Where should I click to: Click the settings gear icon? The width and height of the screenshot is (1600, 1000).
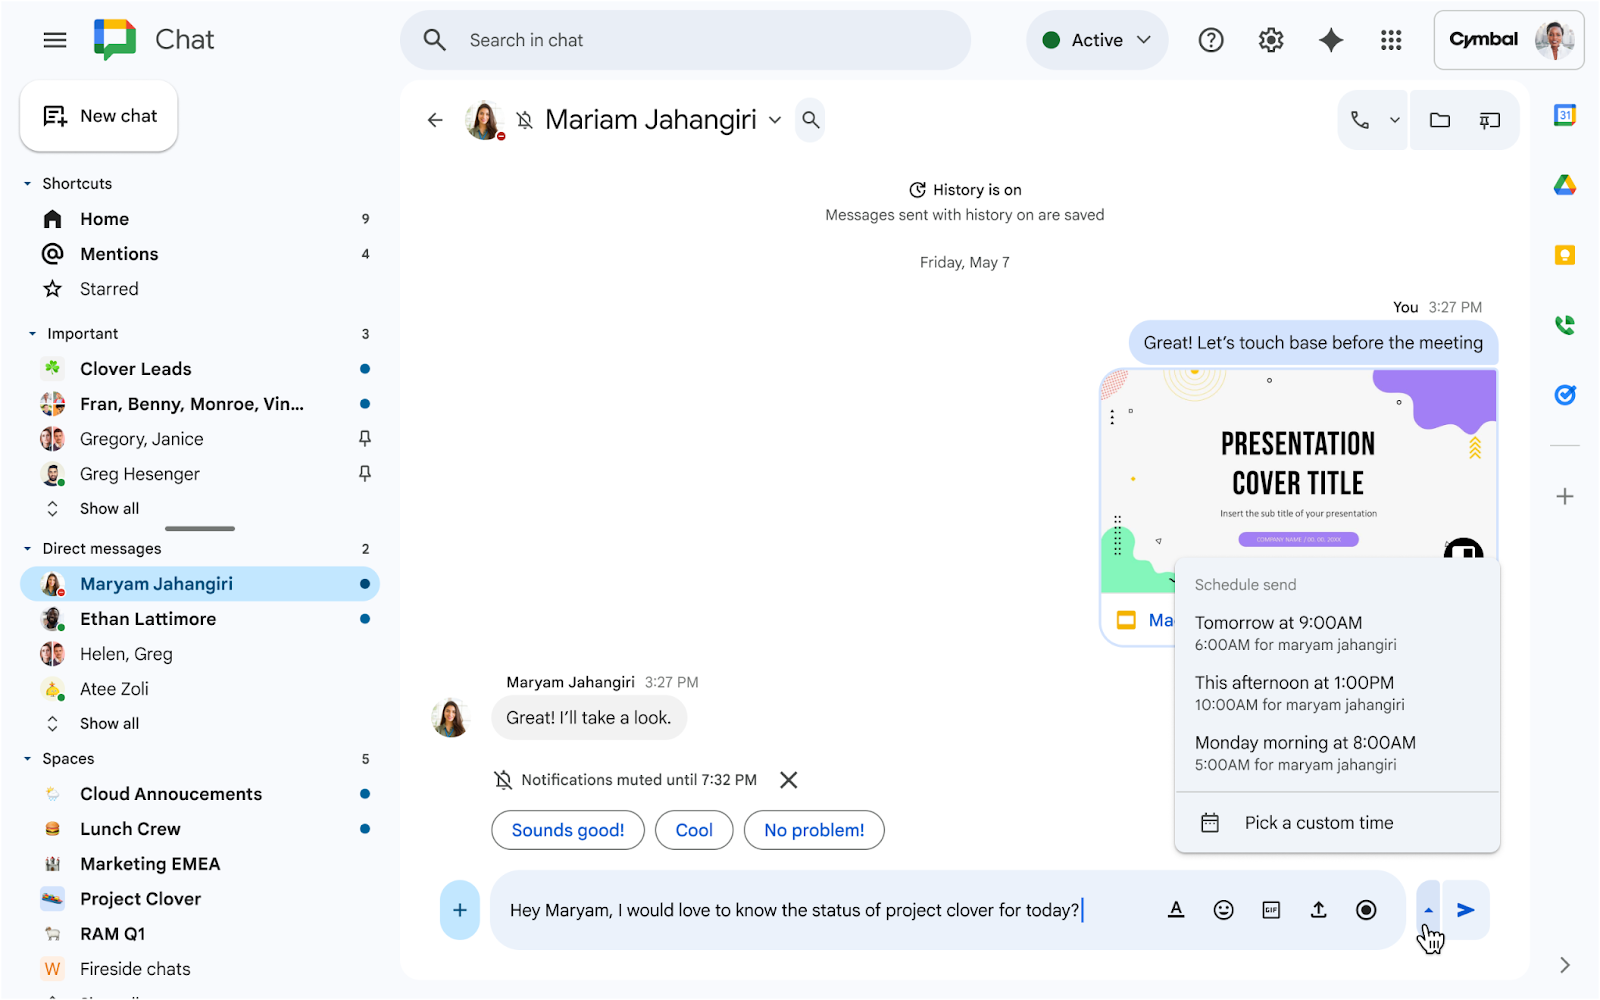coord(1270,40)
